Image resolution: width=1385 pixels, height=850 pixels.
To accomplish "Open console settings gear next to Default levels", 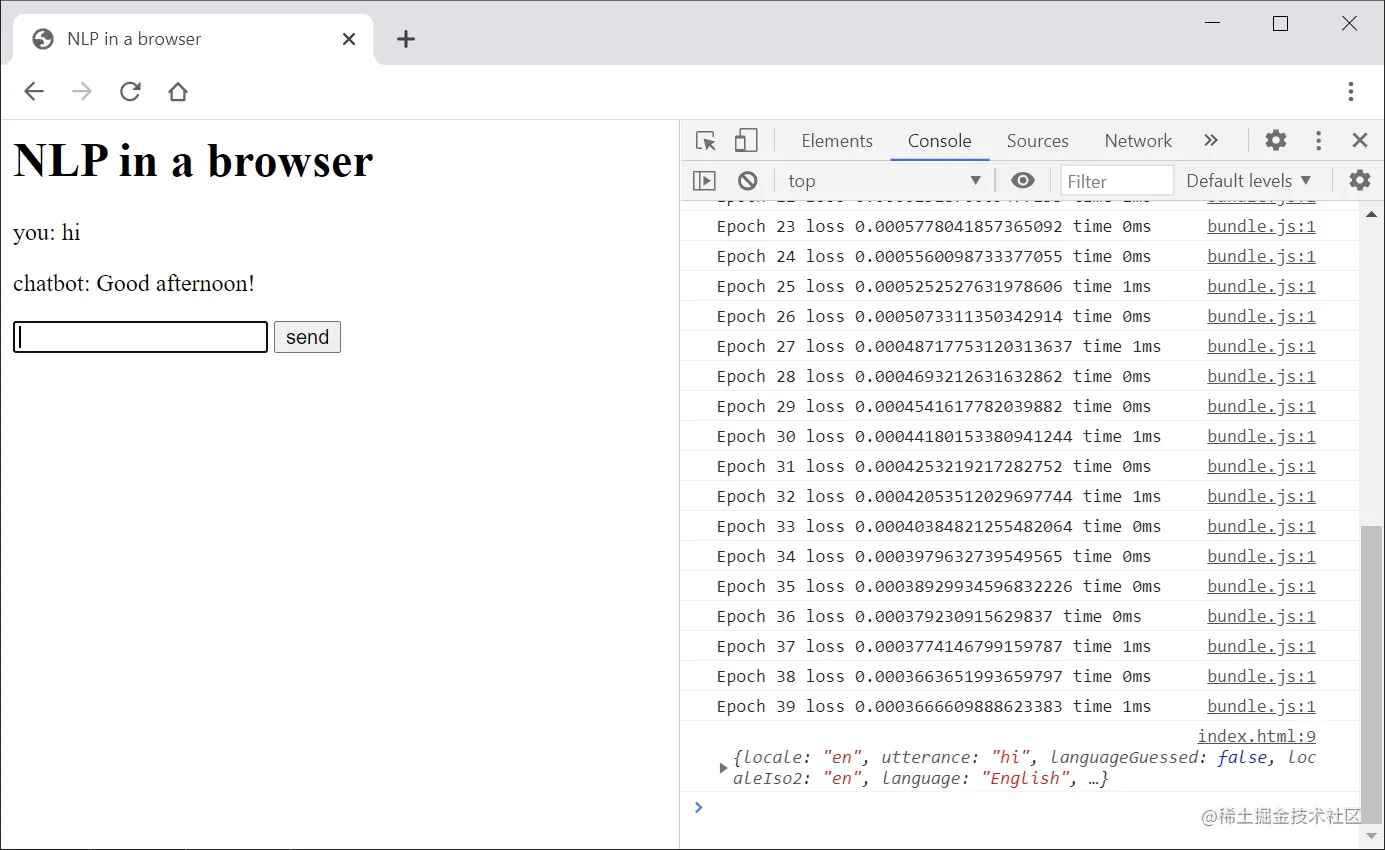I will coord(1360,181).
